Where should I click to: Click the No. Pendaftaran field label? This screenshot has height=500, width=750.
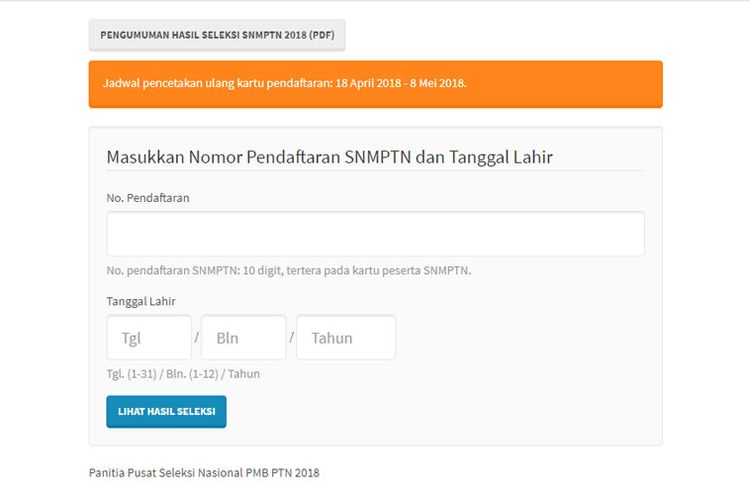[x=148, y=198]
